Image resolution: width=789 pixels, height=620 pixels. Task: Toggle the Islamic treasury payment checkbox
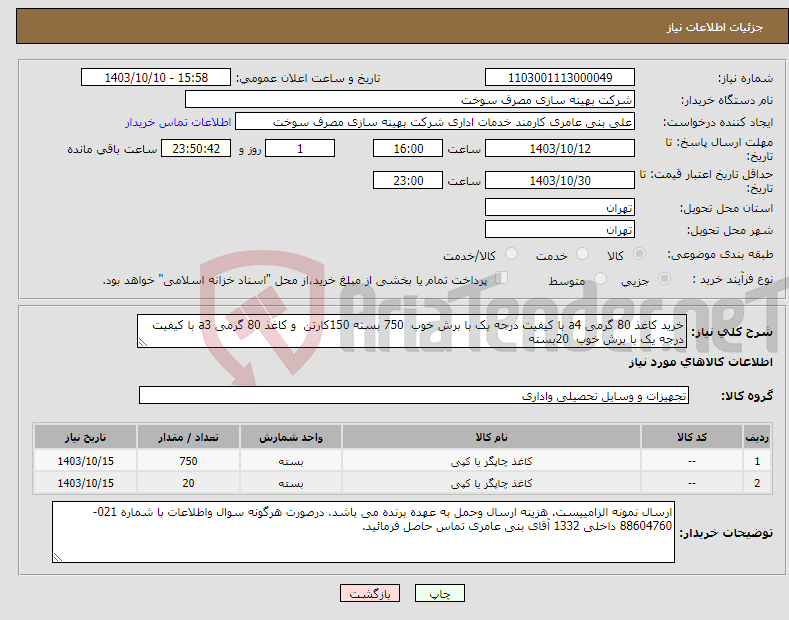(502, 278)
